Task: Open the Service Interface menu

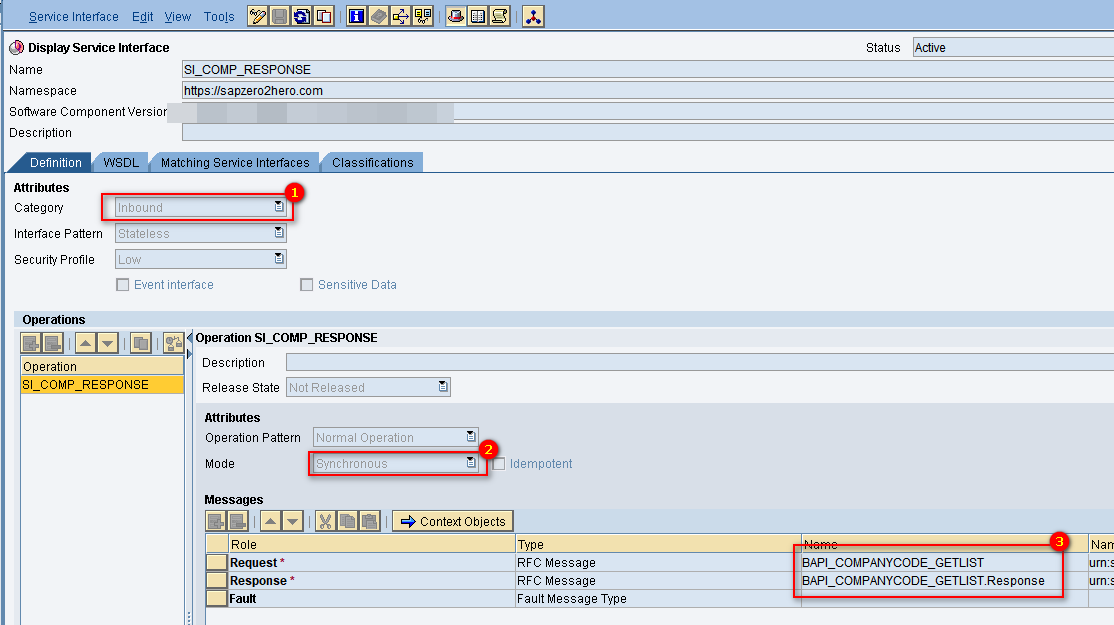Action: pyautogui.click(x=73, y=17)
